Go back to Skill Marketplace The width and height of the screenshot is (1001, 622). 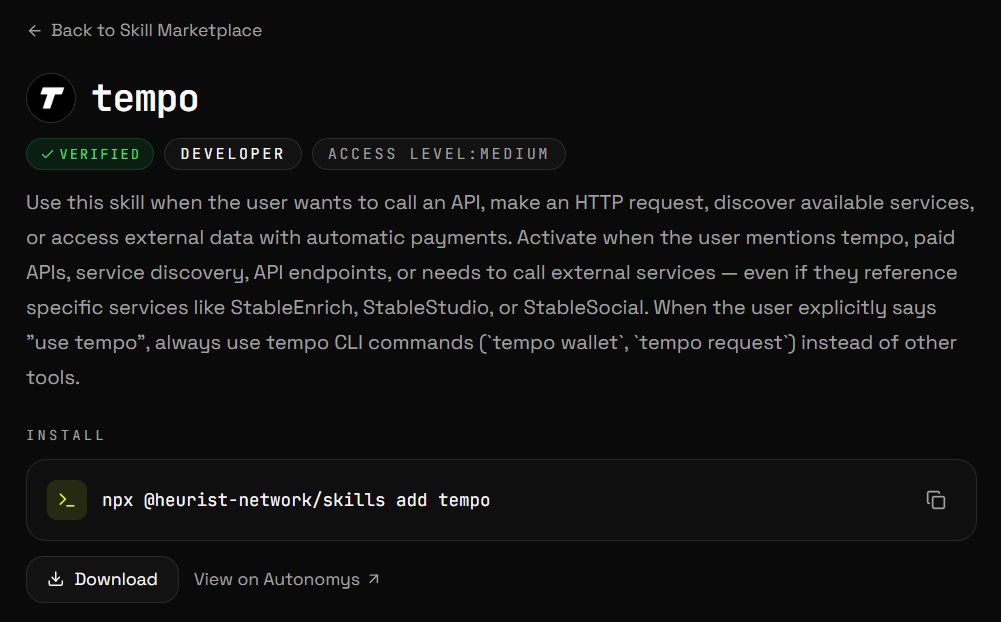pyautogui.click(x=145, y=31)
